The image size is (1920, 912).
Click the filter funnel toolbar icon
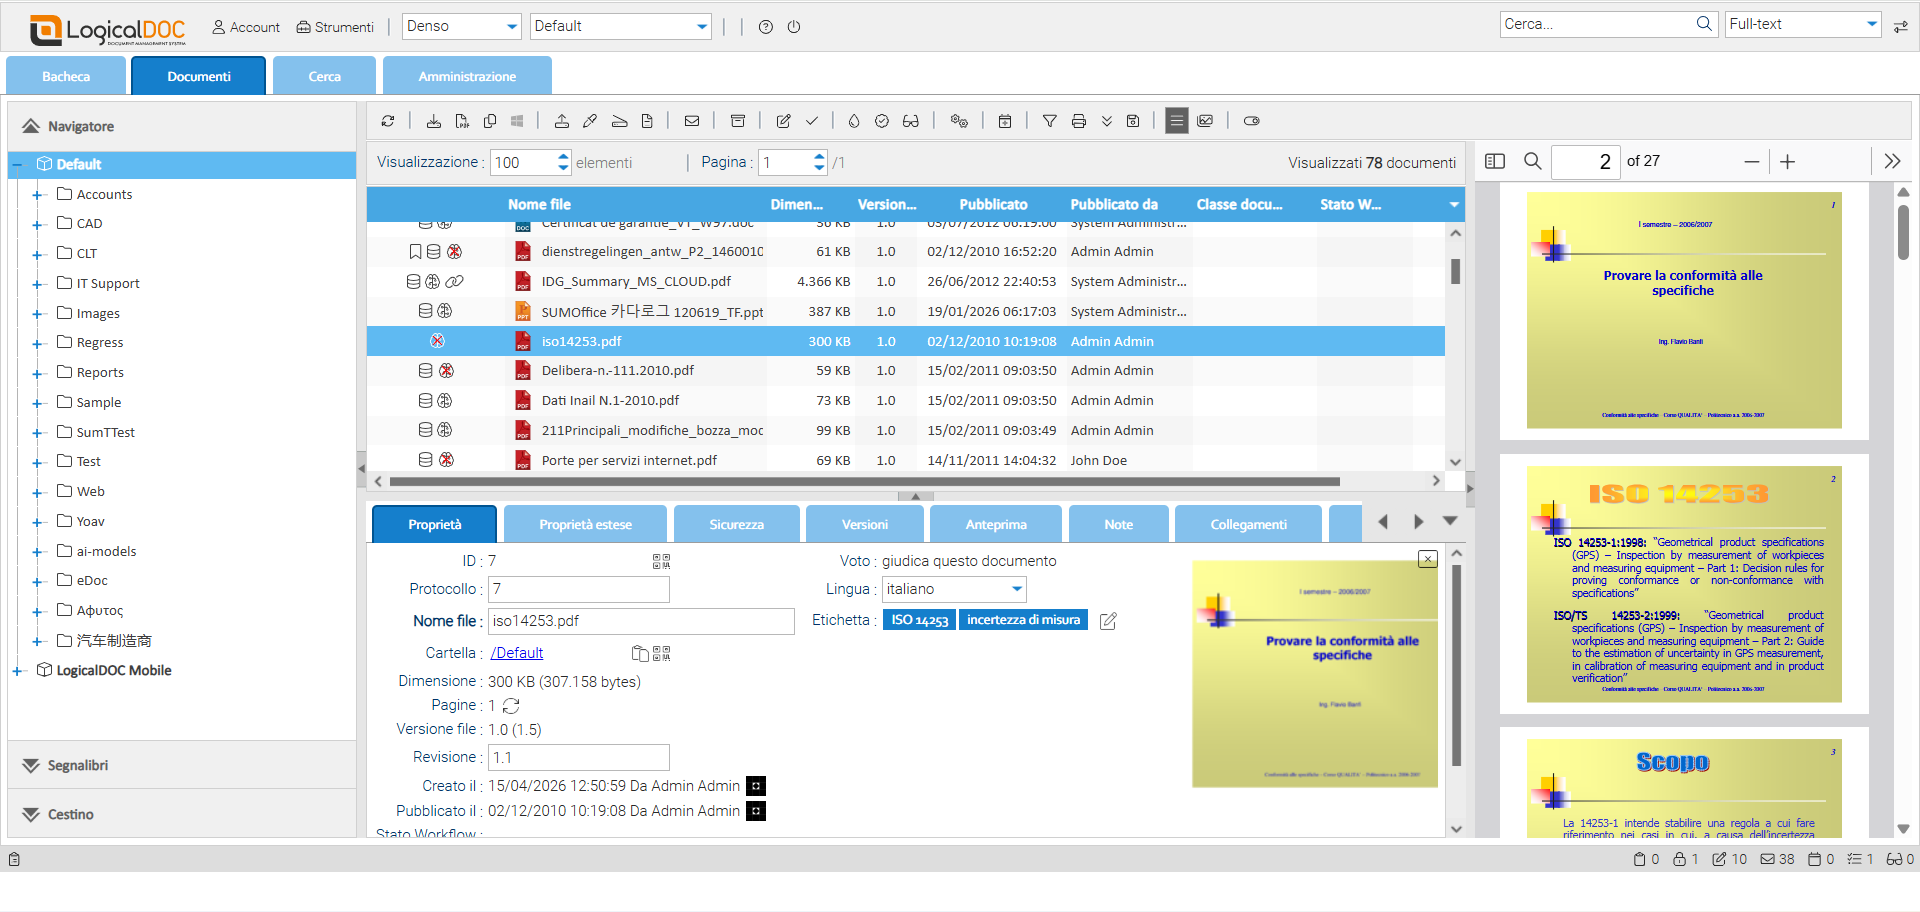coord(1050,121)
